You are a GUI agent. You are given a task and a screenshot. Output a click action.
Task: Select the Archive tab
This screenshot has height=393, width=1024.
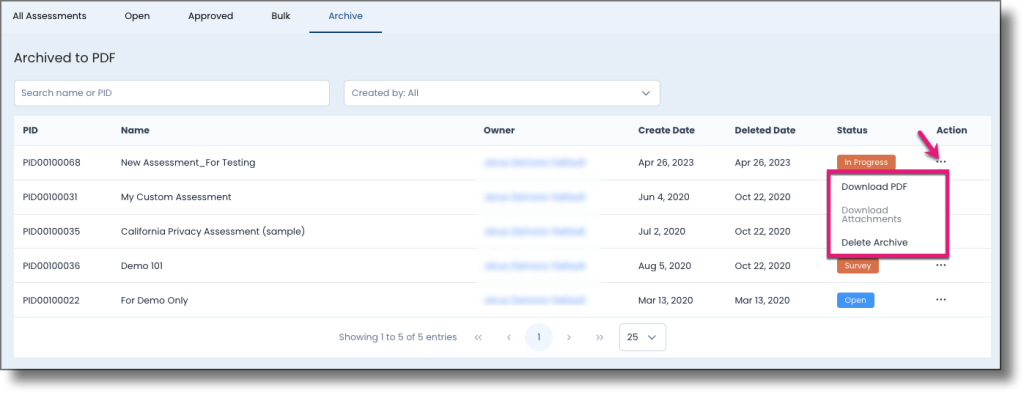[345, 16]
